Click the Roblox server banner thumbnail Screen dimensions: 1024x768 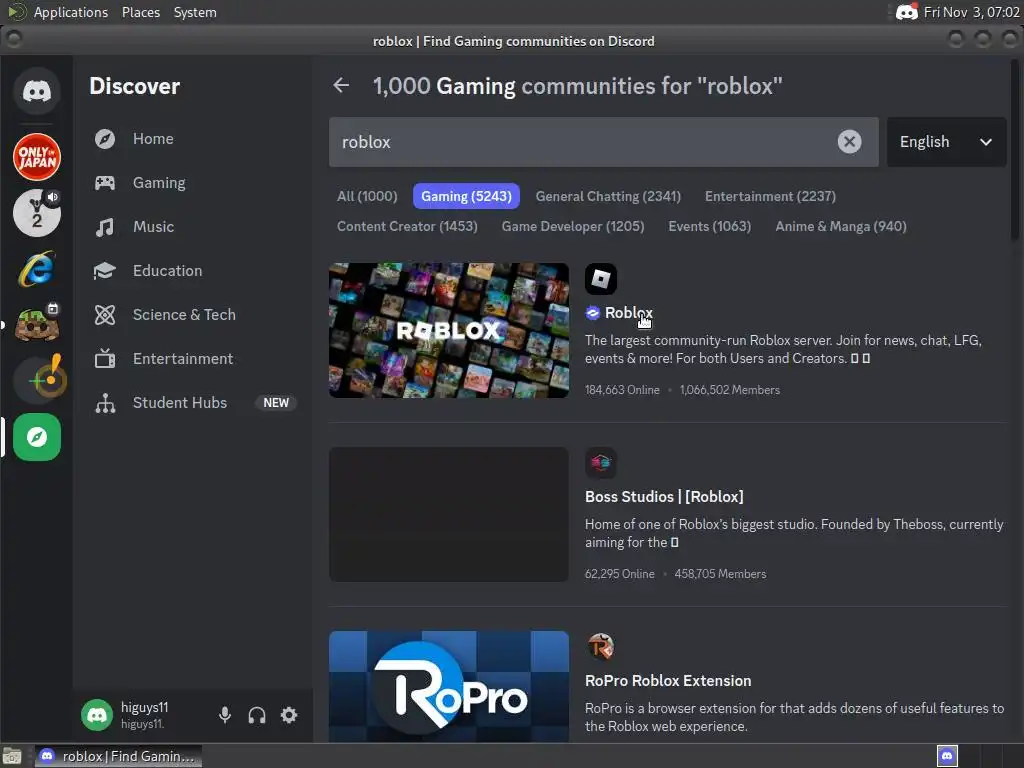[449, 330]
